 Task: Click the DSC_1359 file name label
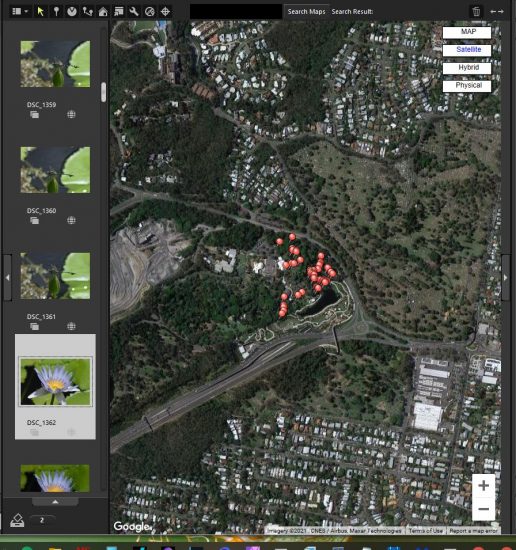[x=41, y=105]
